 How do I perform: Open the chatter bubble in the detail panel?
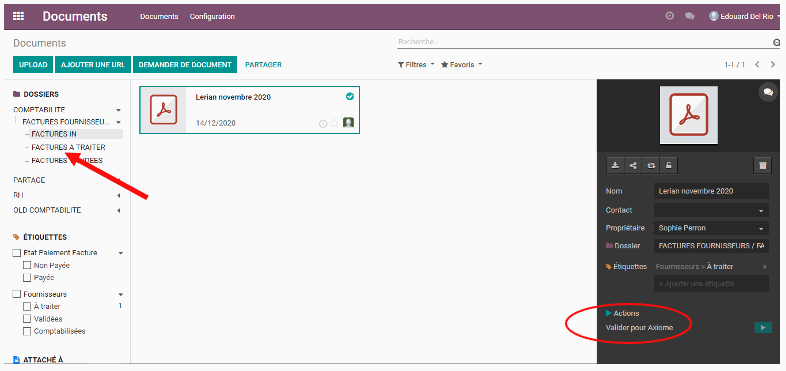click(x=768, y=92)
